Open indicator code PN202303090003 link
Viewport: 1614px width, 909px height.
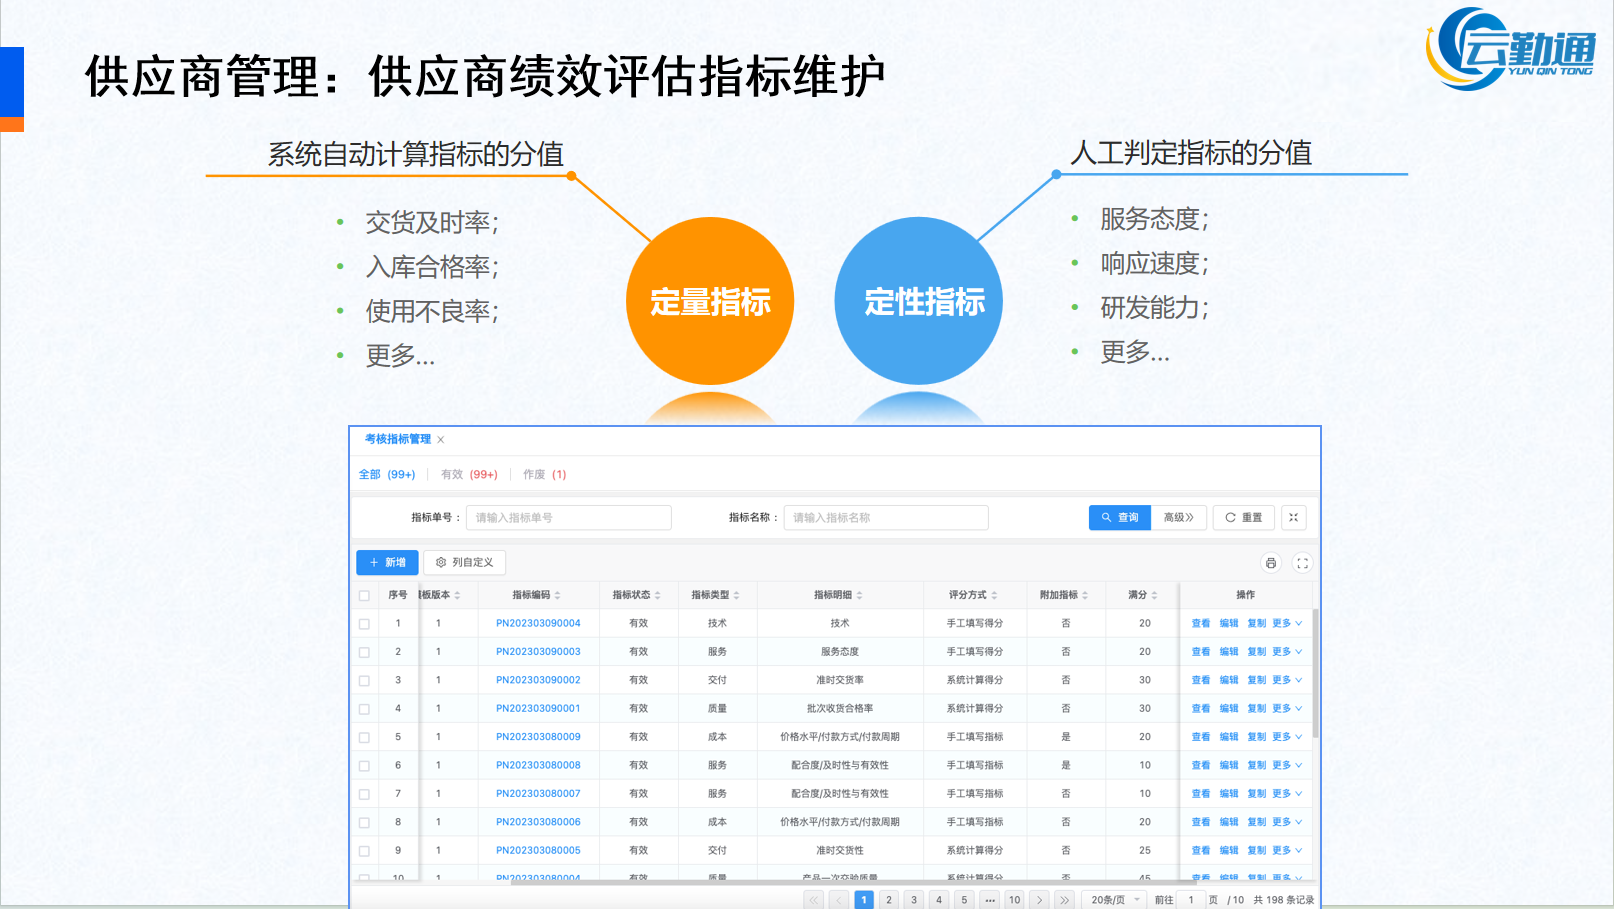pos(538,652)
